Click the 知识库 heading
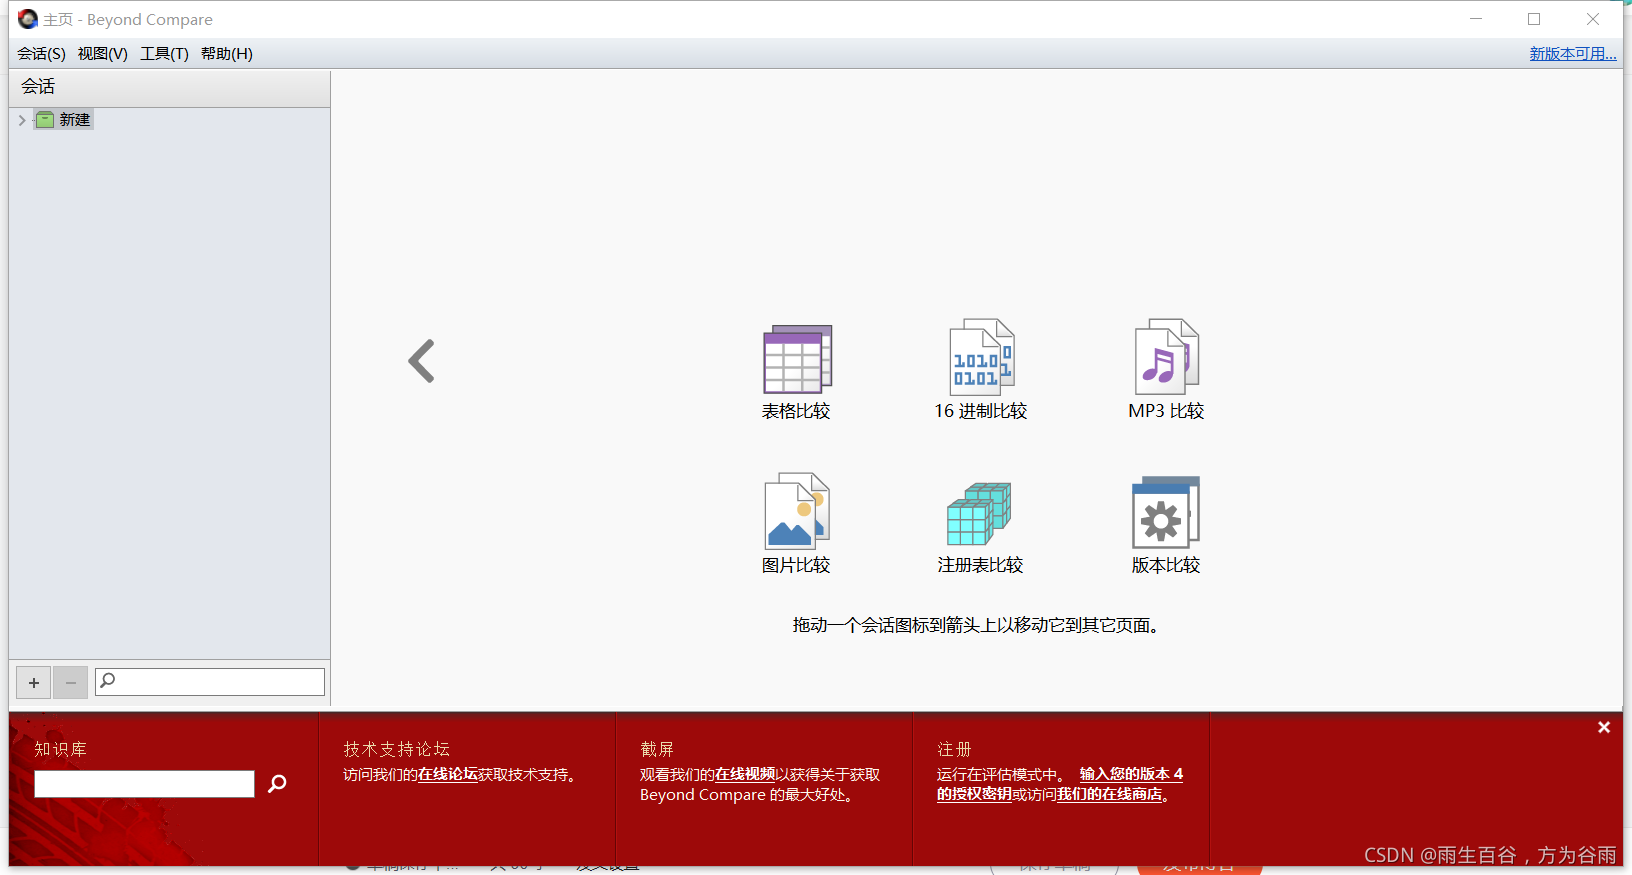This screenshot has width=1632, height=875. 61,749
